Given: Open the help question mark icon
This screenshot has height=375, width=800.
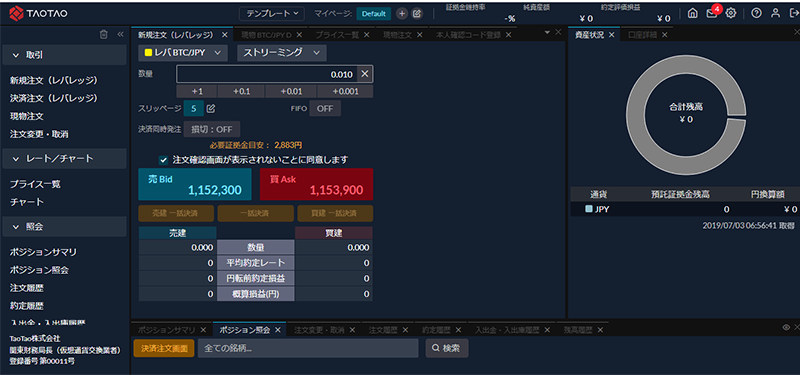Looking at the screenshot, I should click(756, 14).
